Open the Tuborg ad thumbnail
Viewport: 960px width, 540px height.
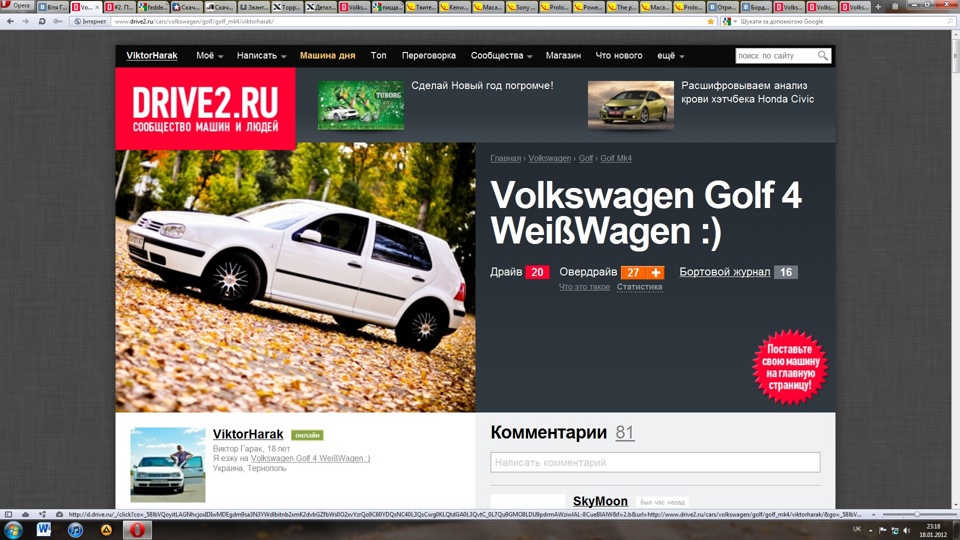361,105
